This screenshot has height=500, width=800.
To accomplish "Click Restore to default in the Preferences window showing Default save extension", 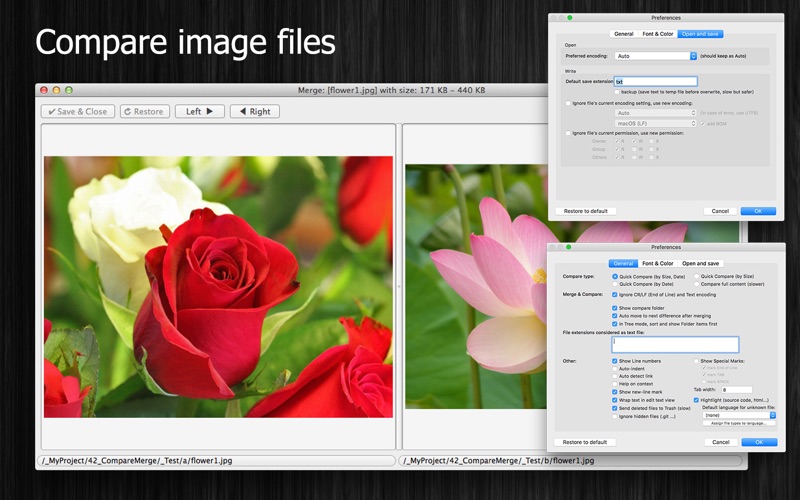I will point(585,211).
